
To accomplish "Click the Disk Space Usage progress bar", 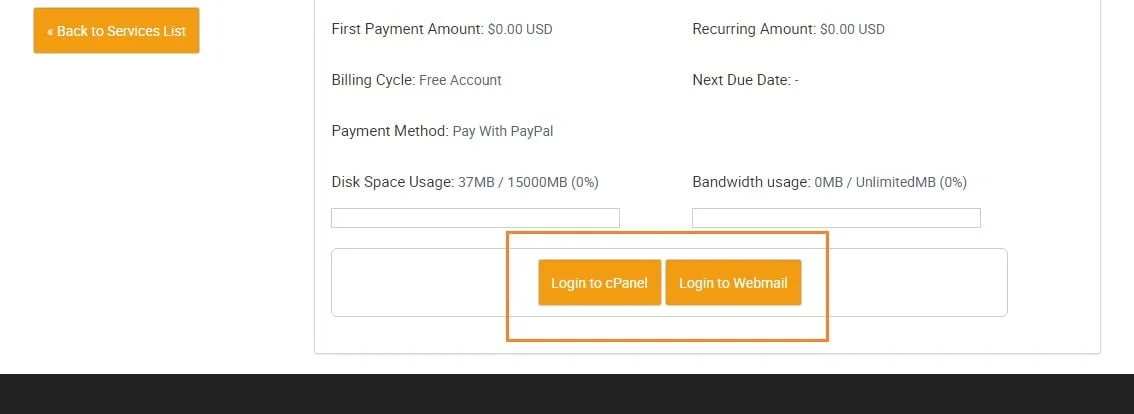I will point(475,218).
